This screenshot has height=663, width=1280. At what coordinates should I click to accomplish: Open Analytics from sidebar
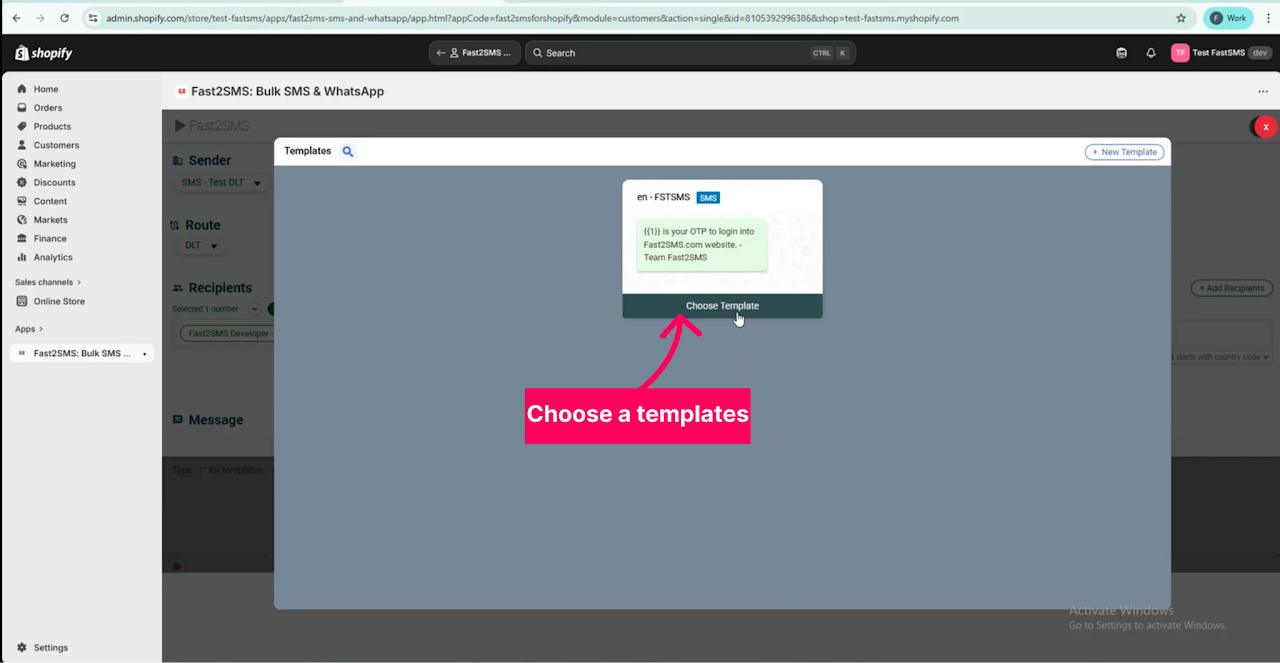[x=53, y=257]
